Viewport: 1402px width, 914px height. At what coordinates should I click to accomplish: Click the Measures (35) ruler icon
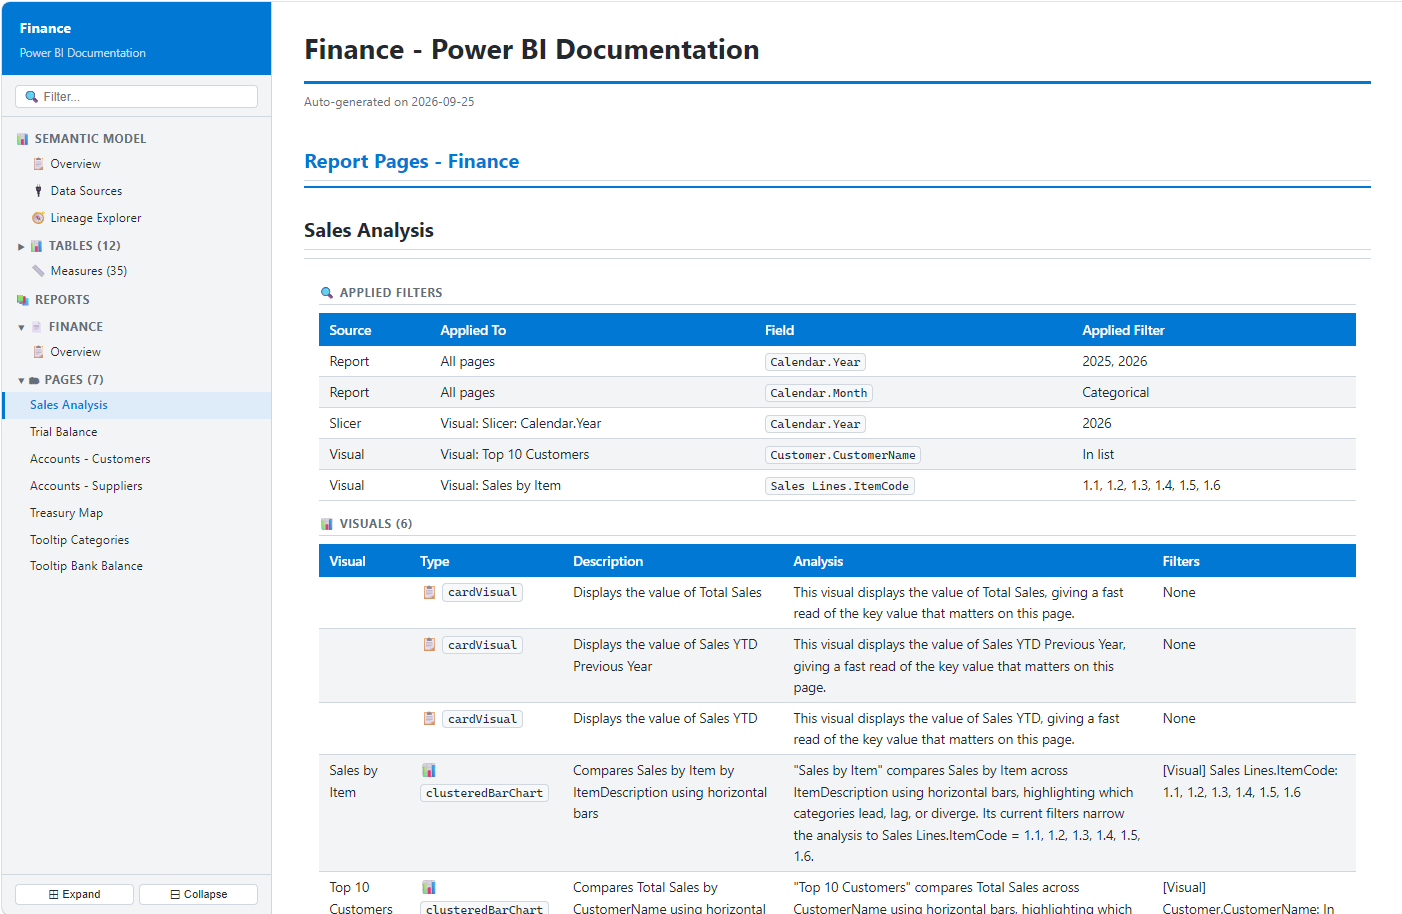(x=38, y=271)
